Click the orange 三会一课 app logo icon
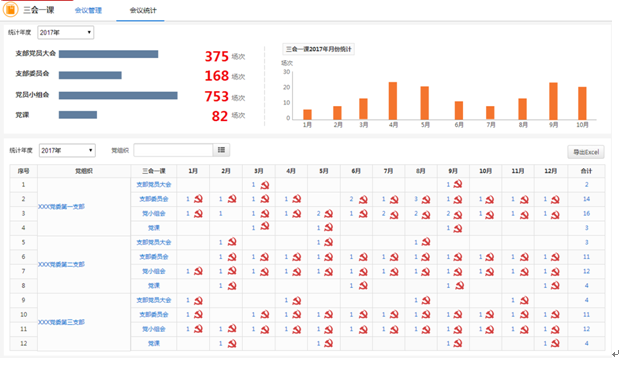Viewport: 624px width, 373px height. click(x=10, y=10)
